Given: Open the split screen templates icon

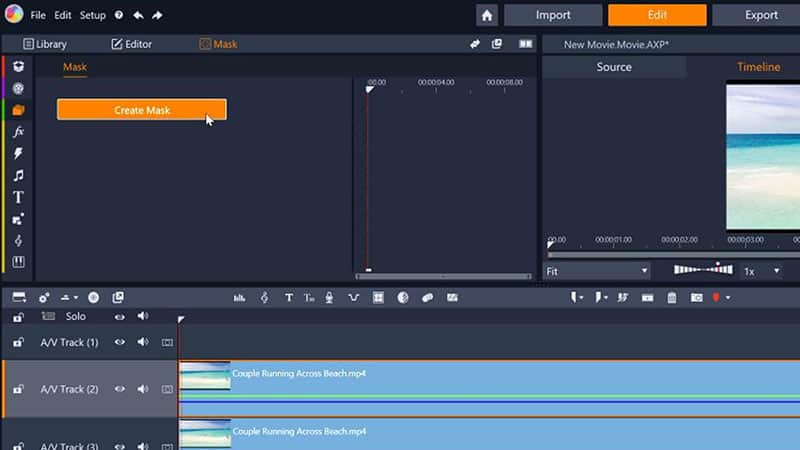Looking at the screenshot, I should [18, 262].
